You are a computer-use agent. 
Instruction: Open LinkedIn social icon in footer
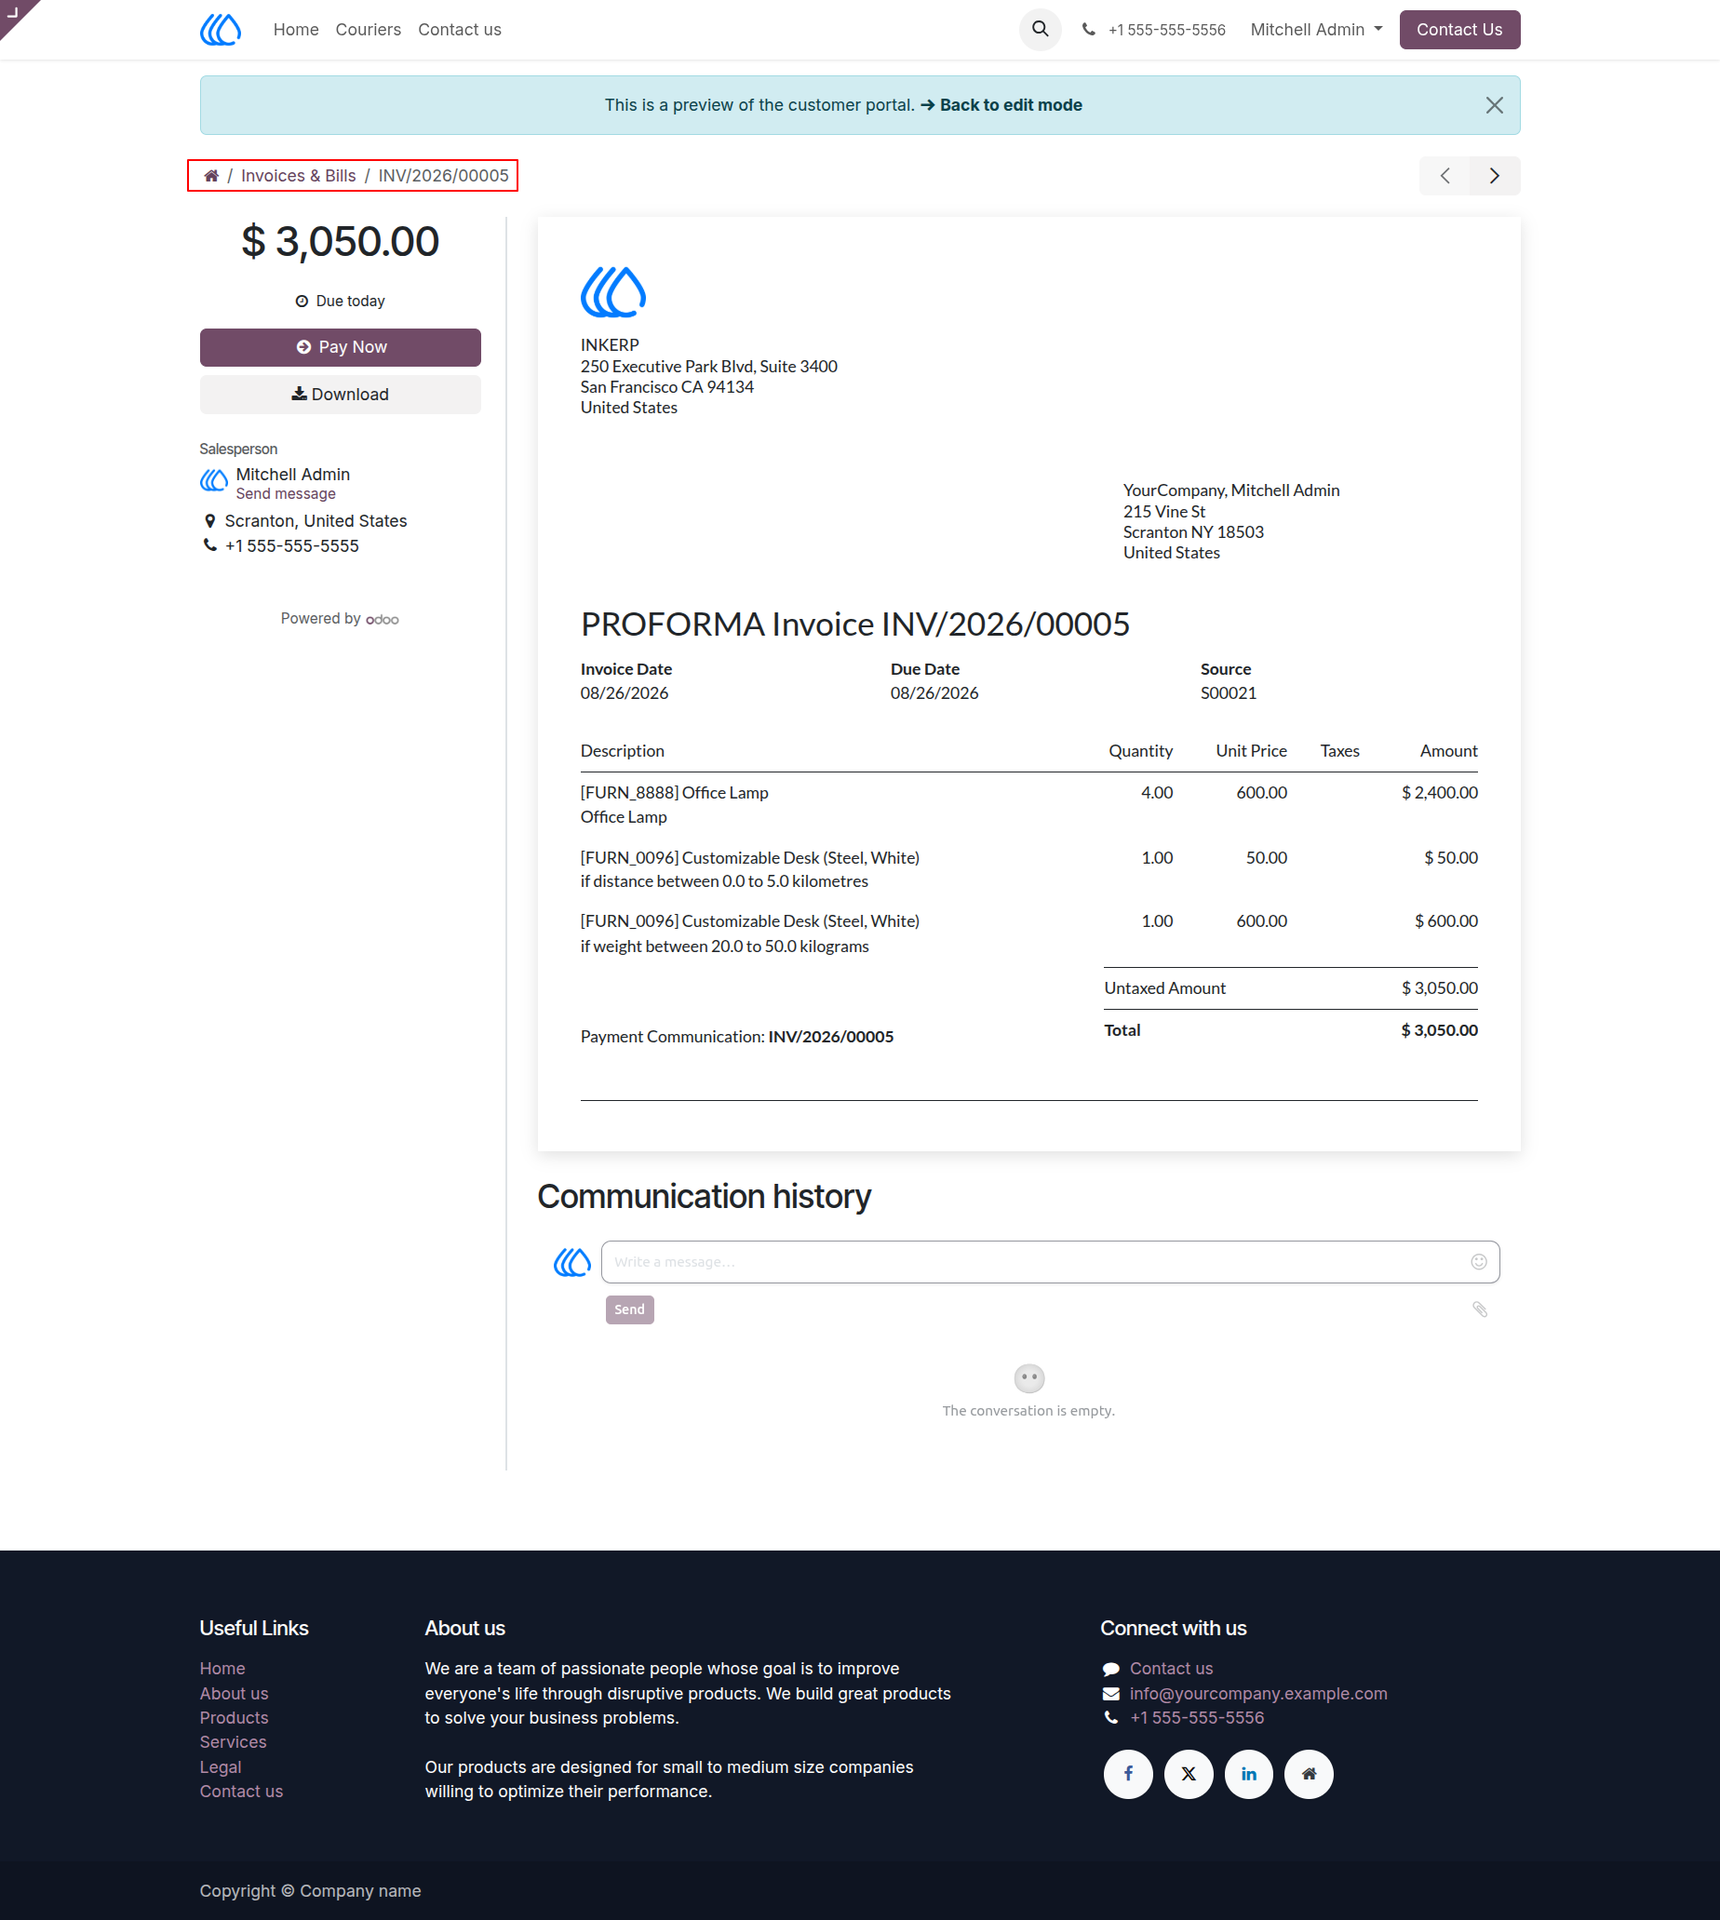1249,1774
